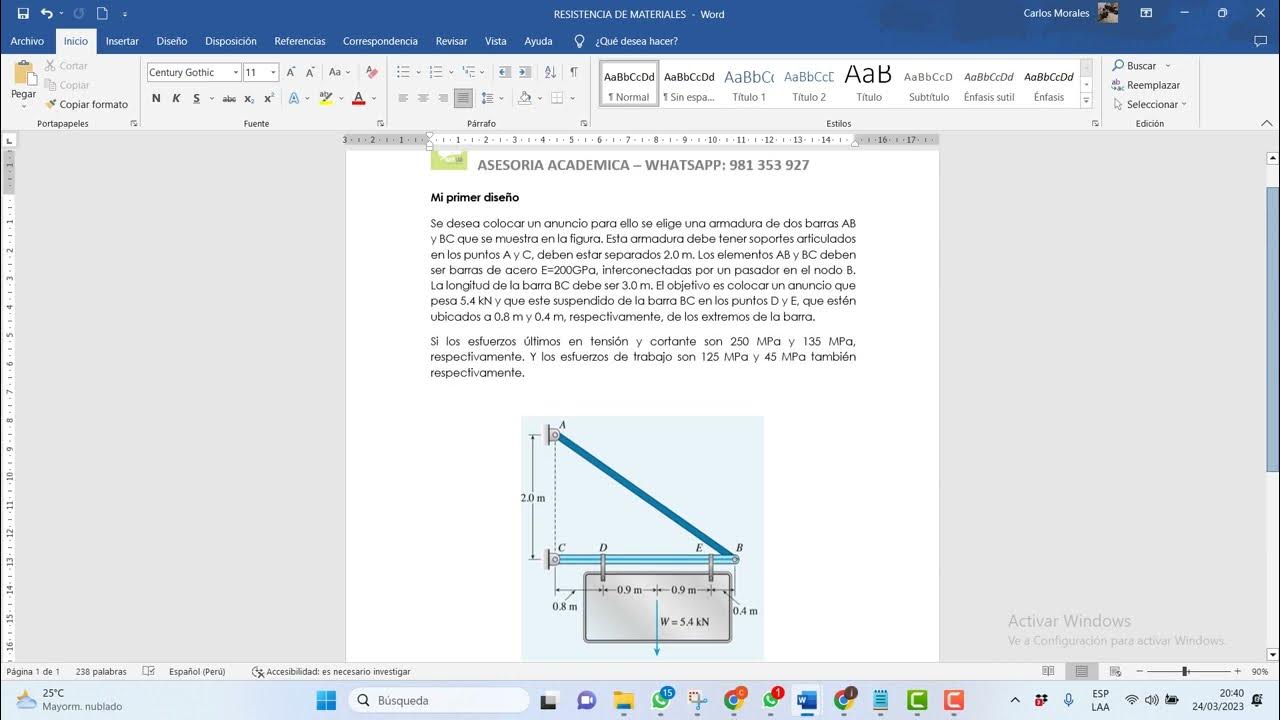Click the zoom slider handle in status bar
The height and width of the screenshot is (720, 1280).
(1185, 671)
